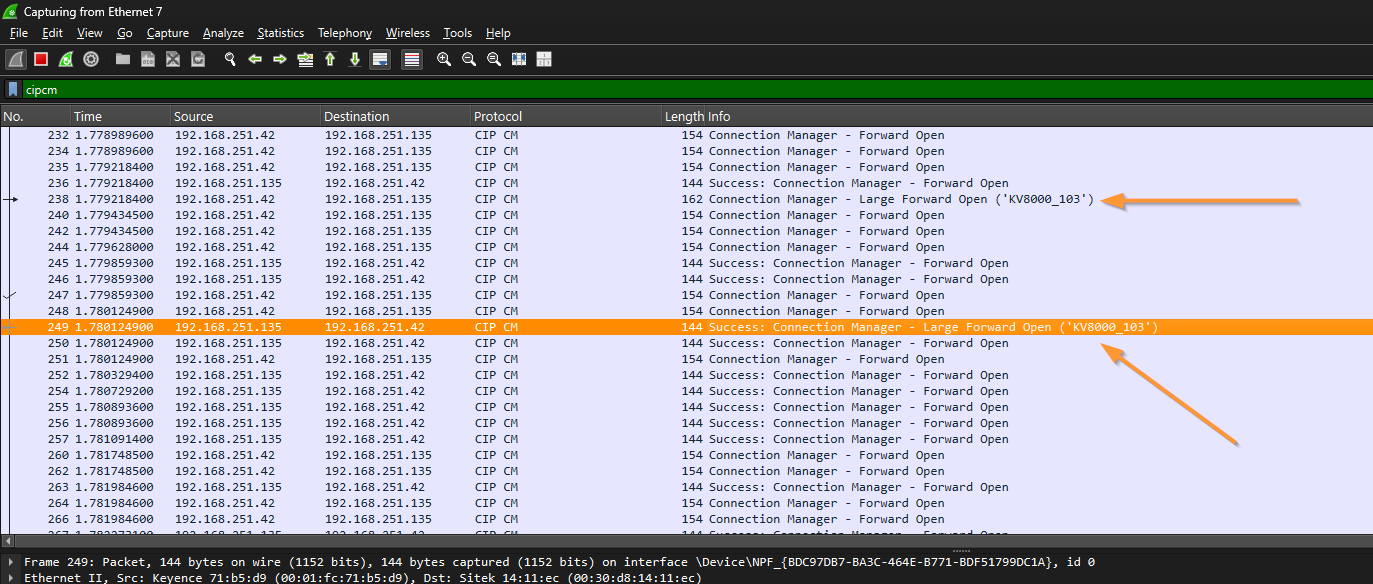Open the Analyze menu
The height and width of the screenshot is (584, 1373).
(x=223, y=33)
